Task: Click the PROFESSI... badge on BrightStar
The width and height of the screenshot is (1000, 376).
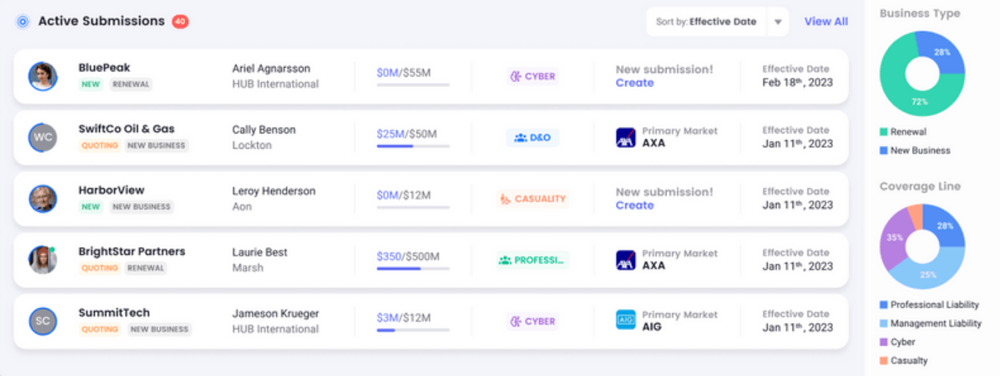Action: pos(533,260)
